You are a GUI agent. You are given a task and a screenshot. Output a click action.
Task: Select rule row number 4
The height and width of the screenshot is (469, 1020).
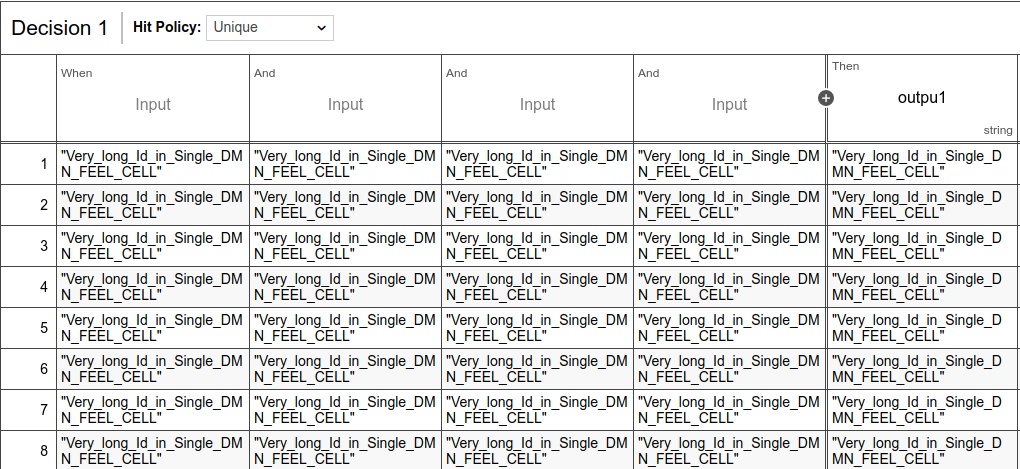[x=29, y=287]
